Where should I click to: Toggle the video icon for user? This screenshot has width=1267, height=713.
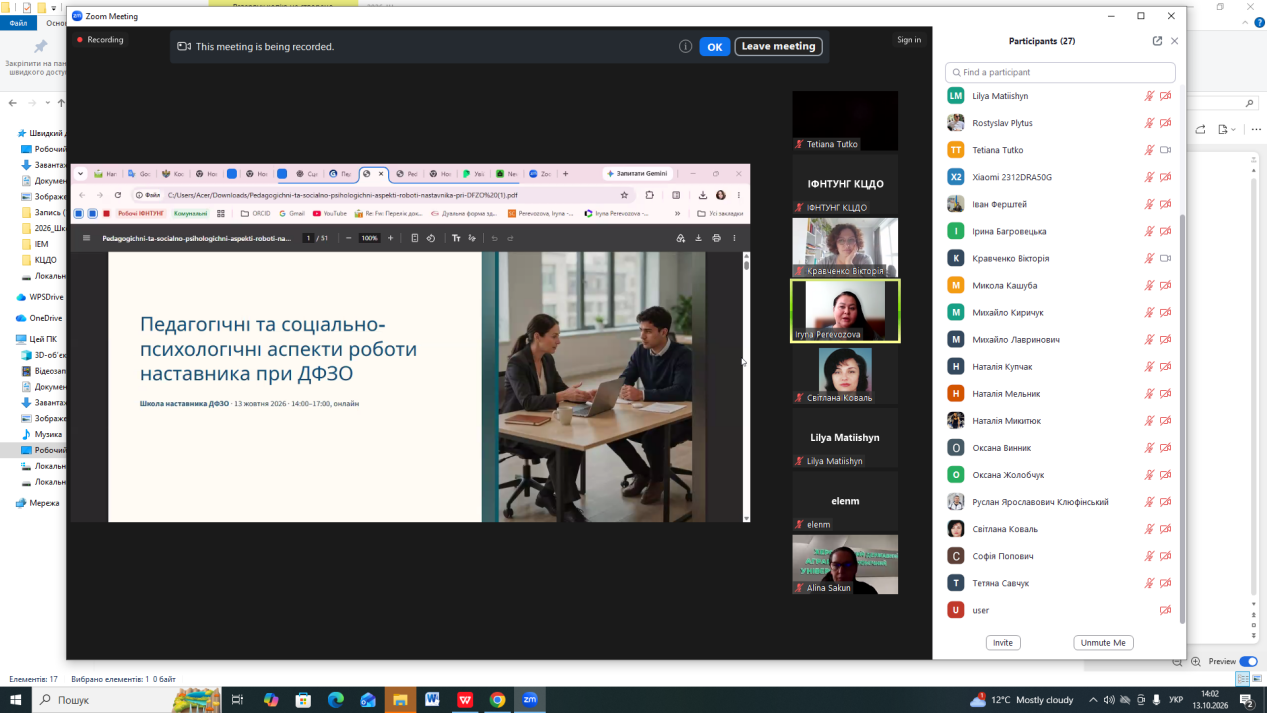coord(1165,610)
